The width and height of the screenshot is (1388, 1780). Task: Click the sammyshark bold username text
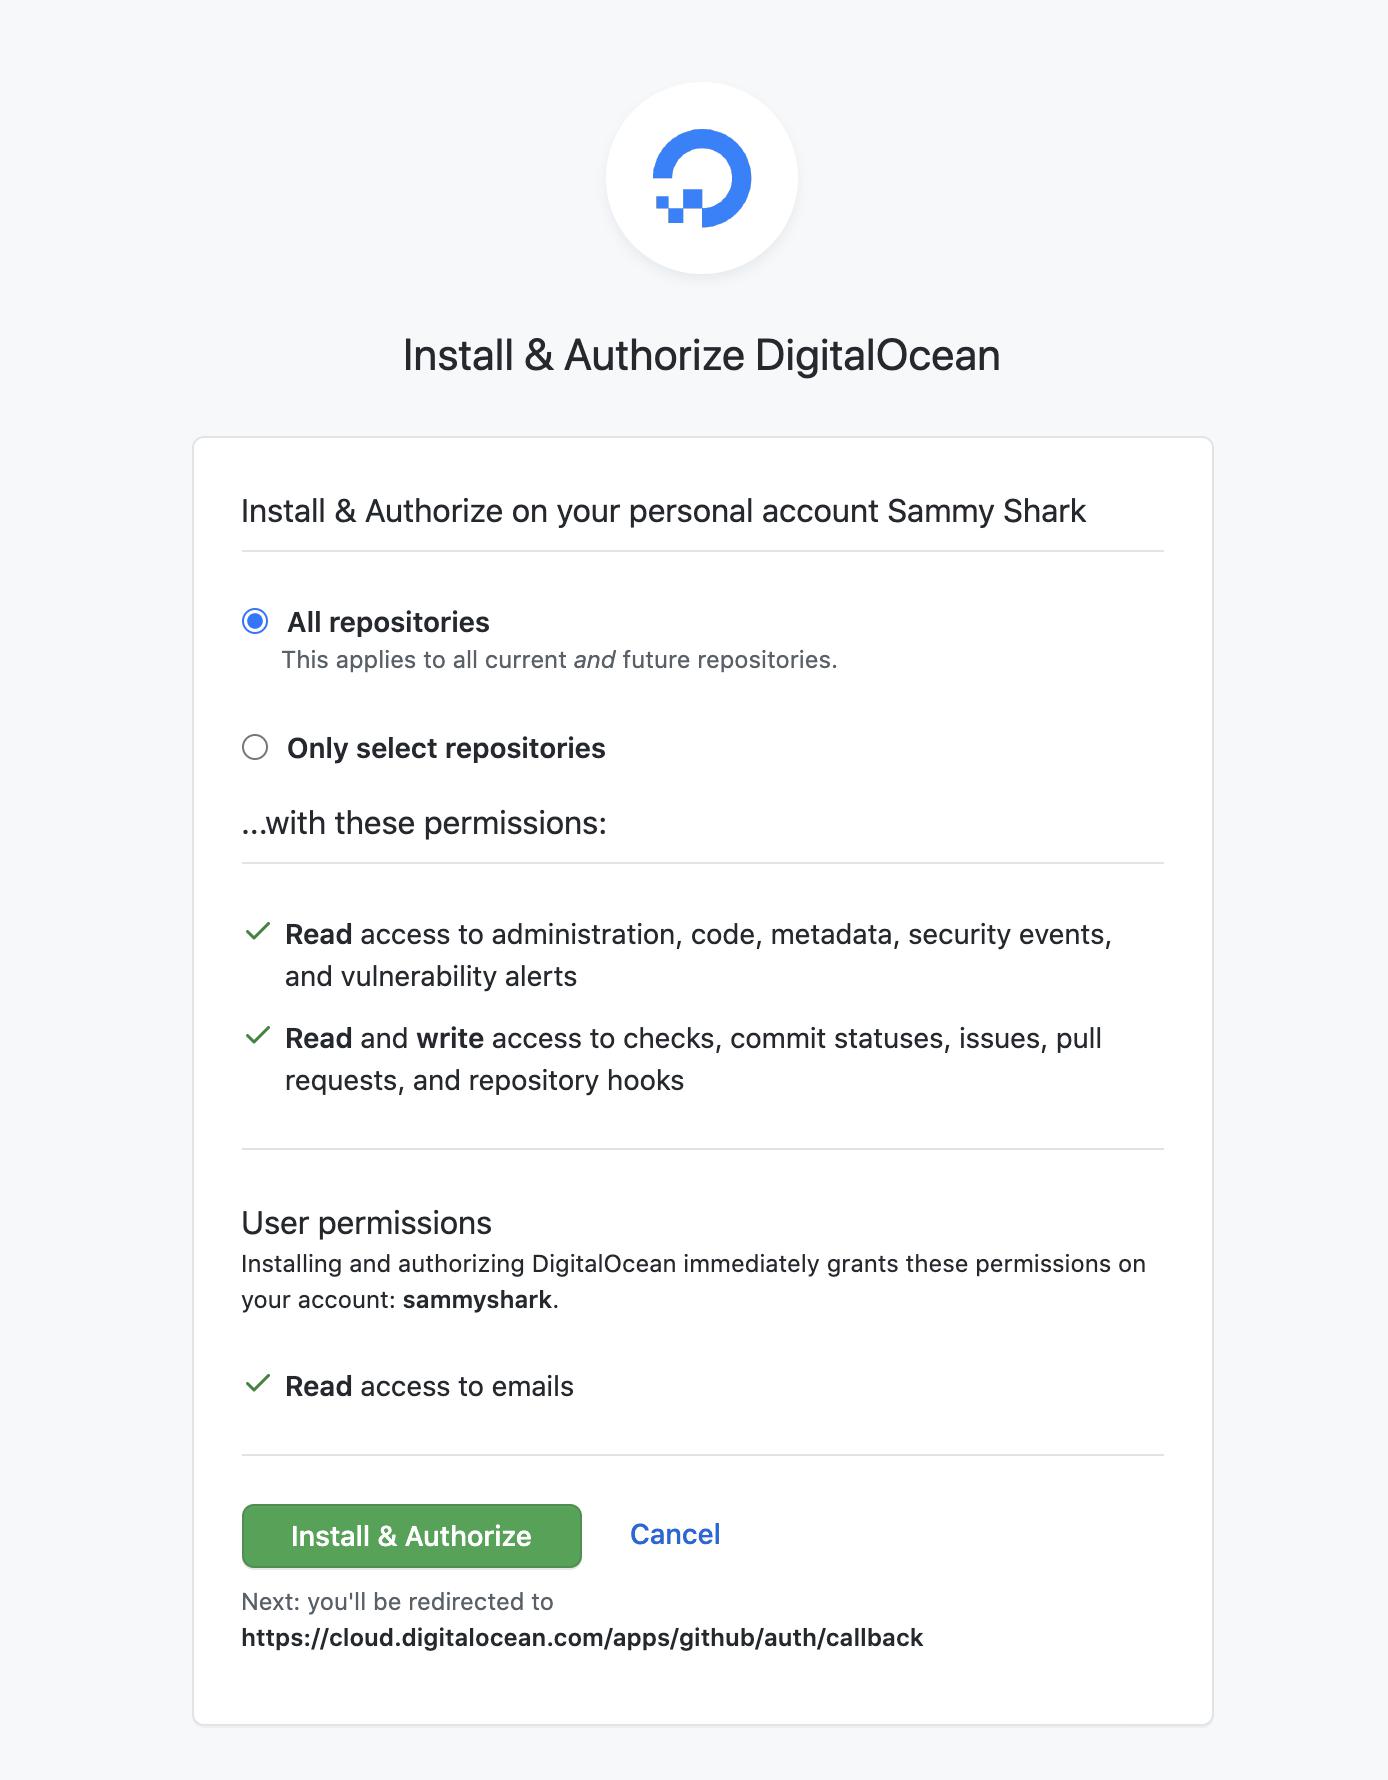[x=476, y=1300]
